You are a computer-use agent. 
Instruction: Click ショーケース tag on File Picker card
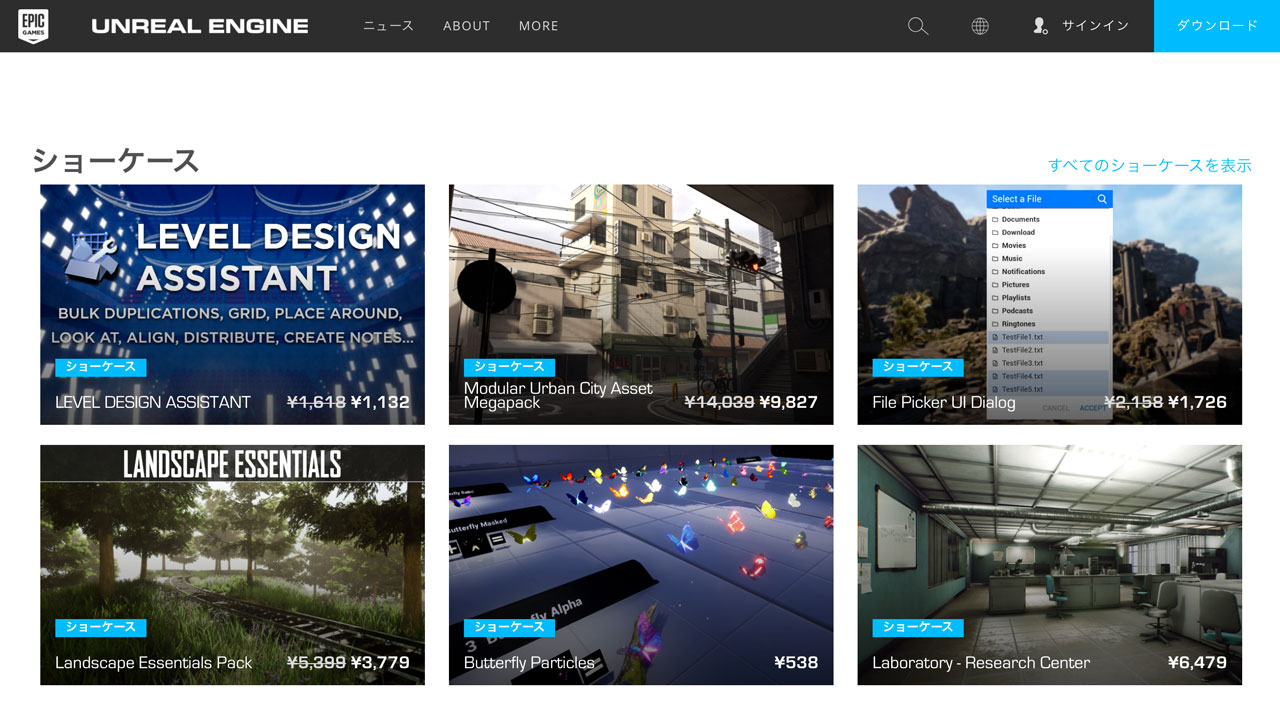(918, 367)
